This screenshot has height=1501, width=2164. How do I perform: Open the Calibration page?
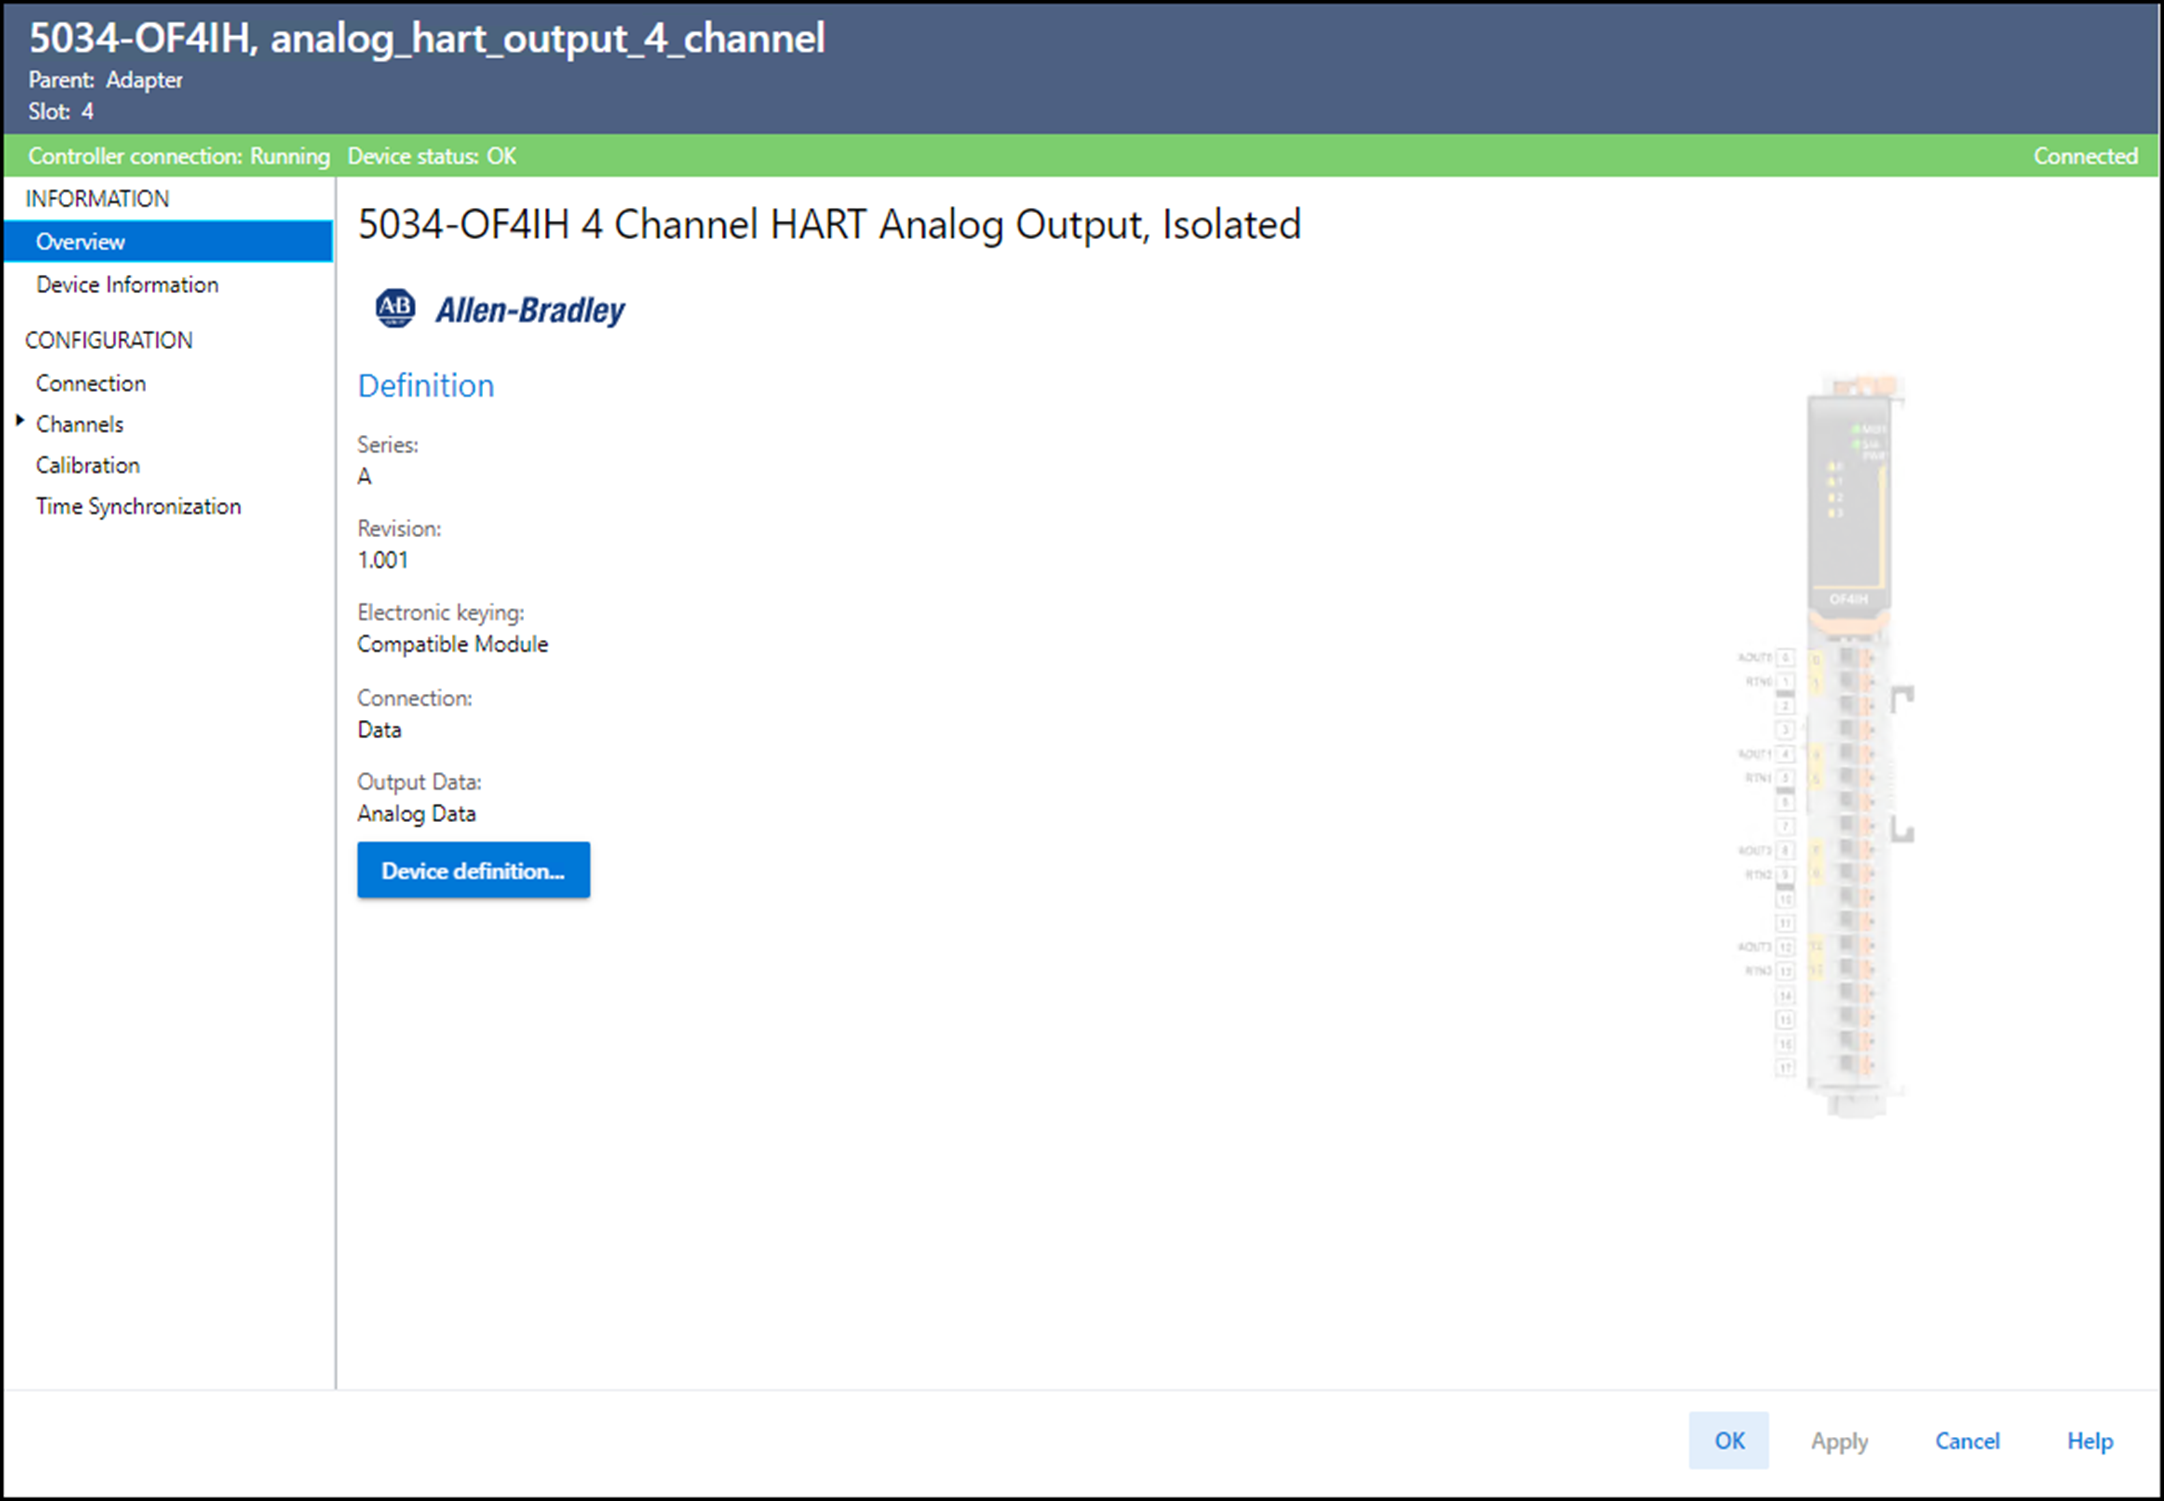[x=88, y=466]
